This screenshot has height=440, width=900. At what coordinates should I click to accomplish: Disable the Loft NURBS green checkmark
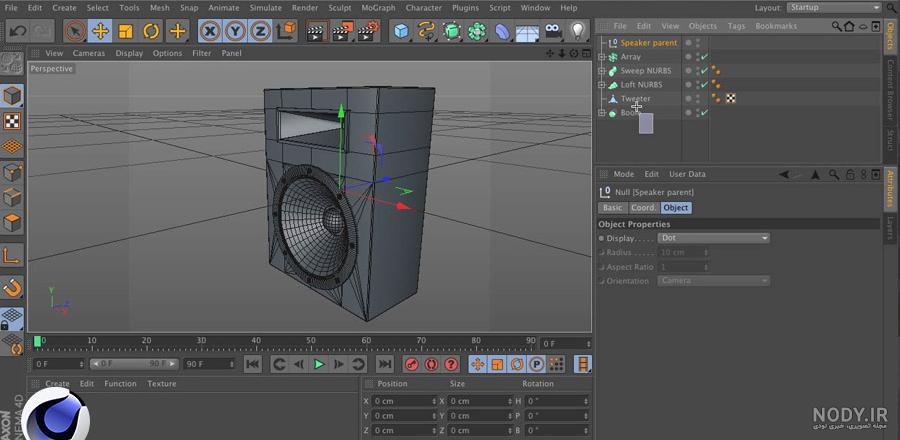click(704, 84)
